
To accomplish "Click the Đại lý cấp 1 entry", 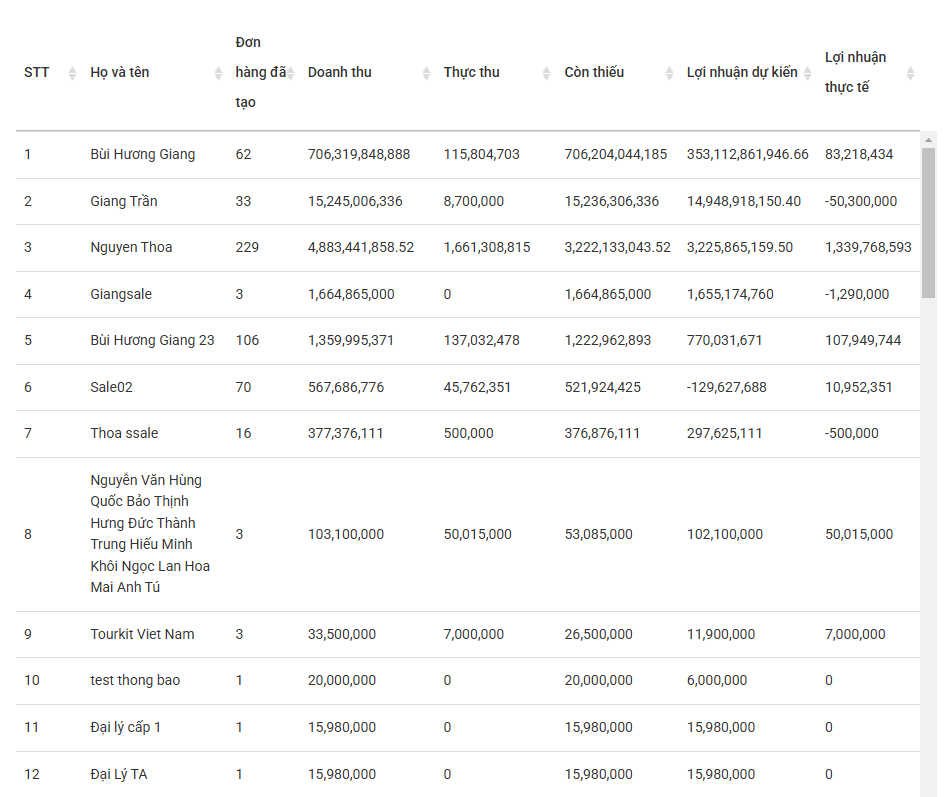I will (125, 727).
